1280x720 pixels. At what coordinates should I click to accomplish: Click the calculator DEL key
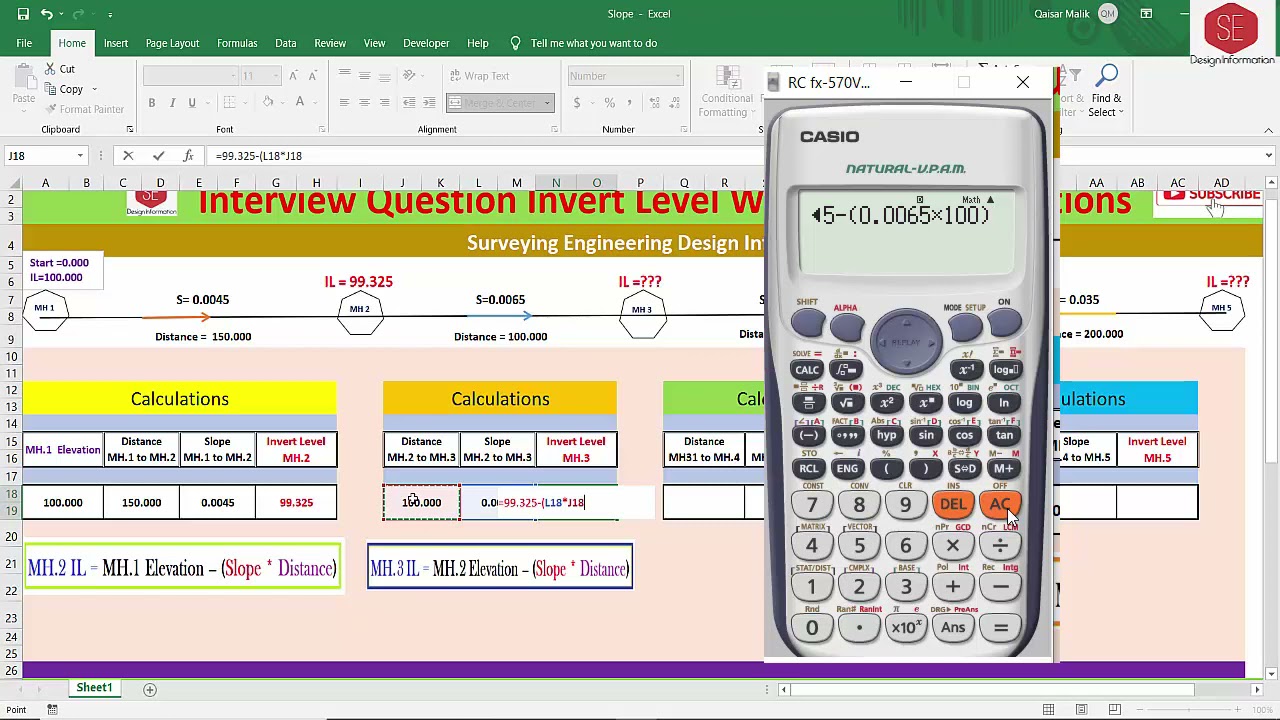click(x=953, y=505)
